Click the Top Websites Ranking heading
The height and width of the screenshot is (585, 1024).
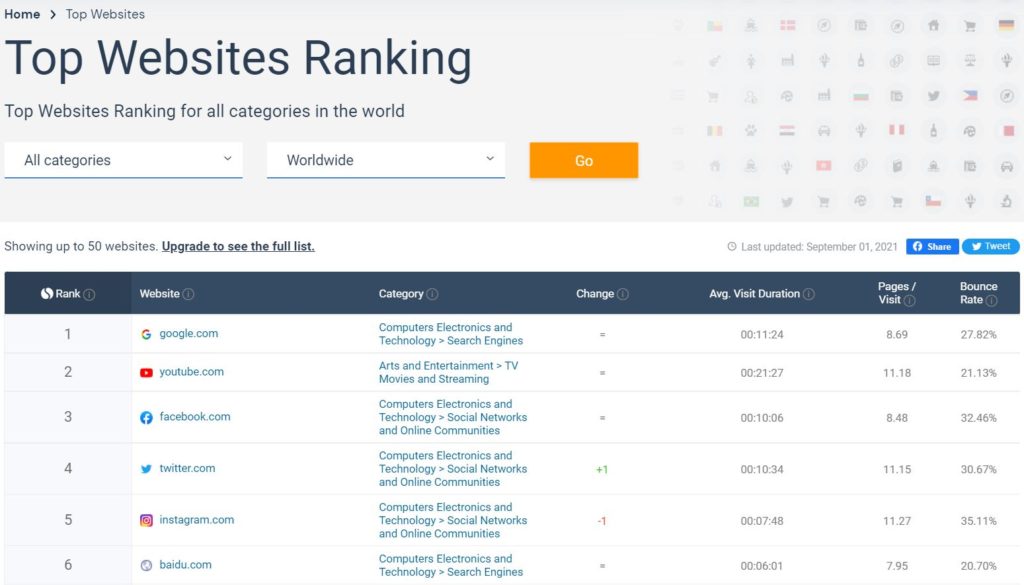[238, 58]
